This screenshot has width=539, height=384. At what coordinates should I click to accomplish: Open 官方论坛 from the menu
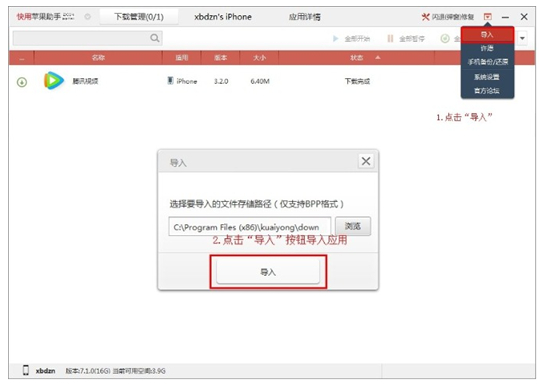[x=487, y=91]
